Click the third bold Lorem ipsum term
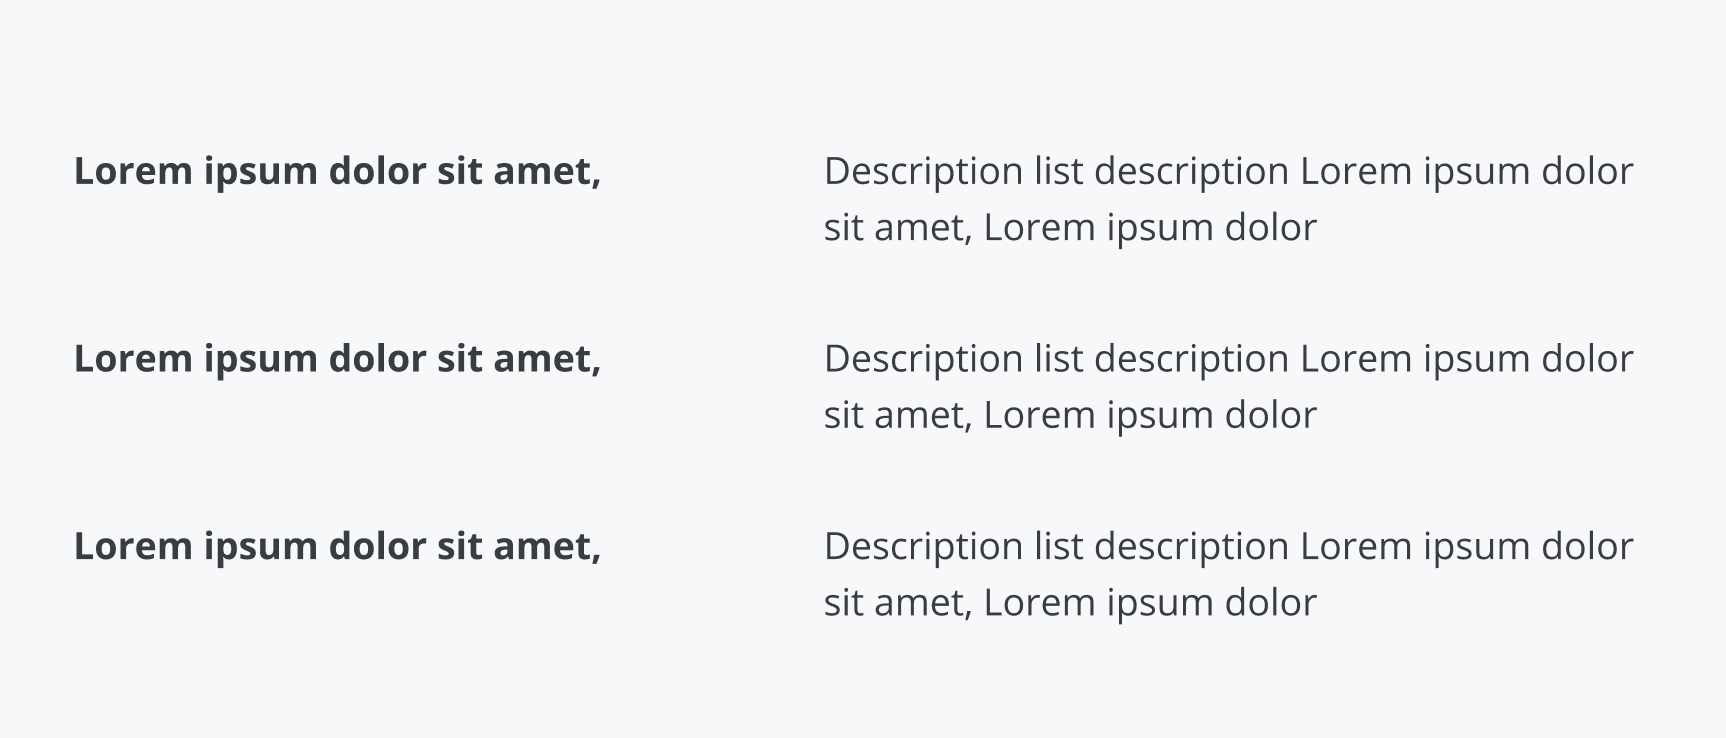The height and width of the screenshot is (738, 1726). pyautogui.click(x=337, y=546)
